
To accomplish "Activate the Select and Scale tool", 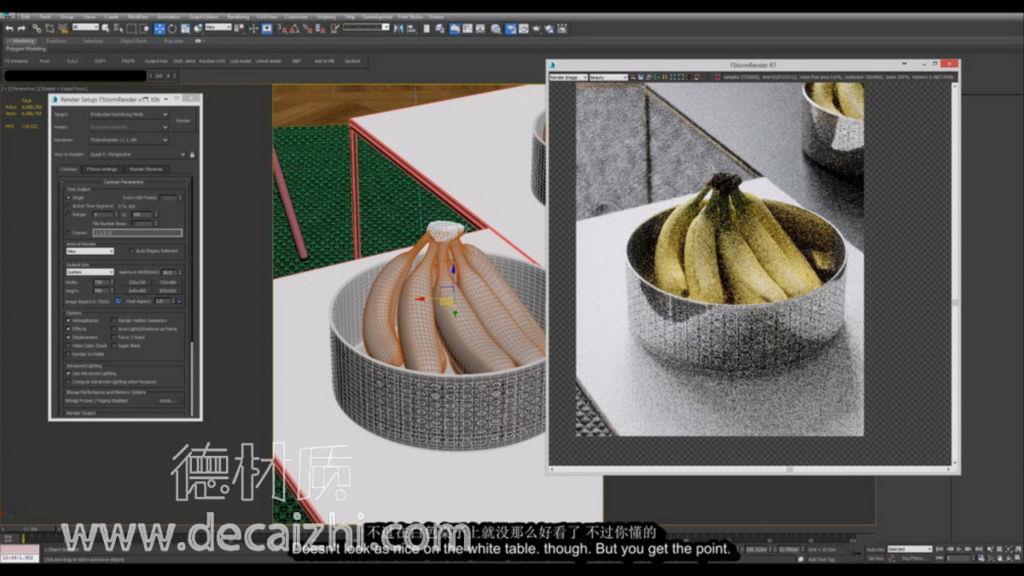I will tap(185, 29).
